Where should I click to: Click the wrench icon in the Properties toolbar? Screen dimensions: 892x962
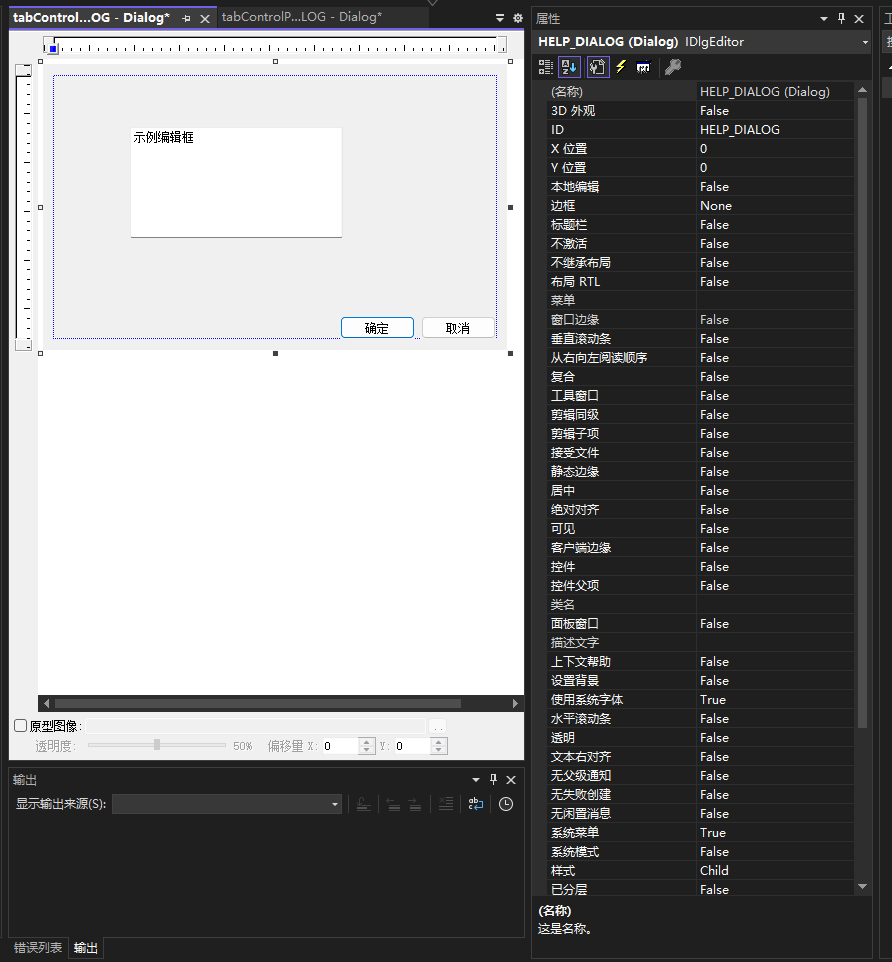(x=672, y=67)
